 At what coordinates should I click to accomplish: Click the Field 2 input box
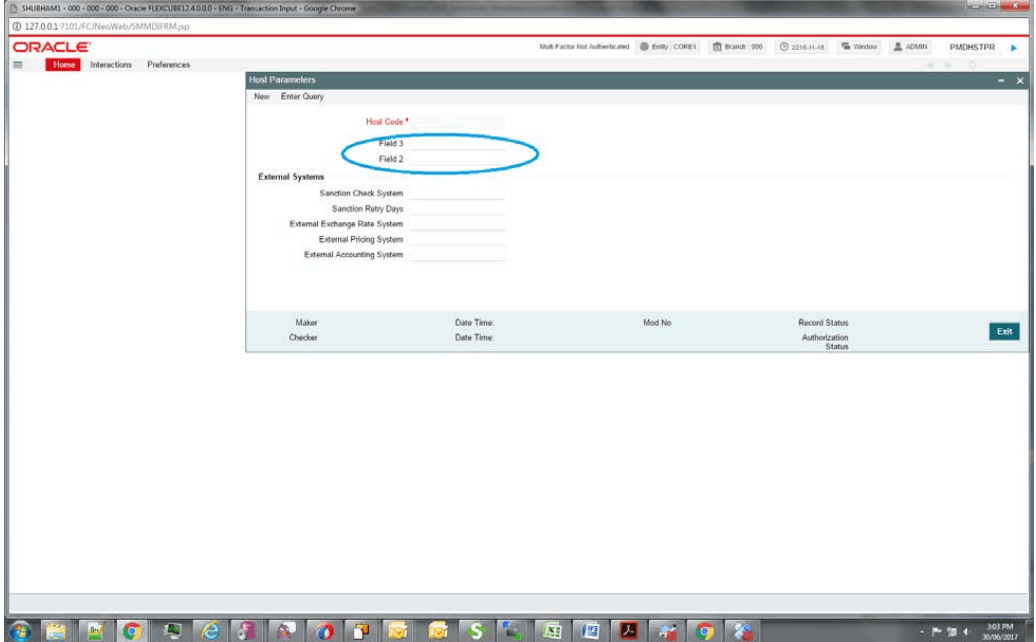(x=457, y=159)
